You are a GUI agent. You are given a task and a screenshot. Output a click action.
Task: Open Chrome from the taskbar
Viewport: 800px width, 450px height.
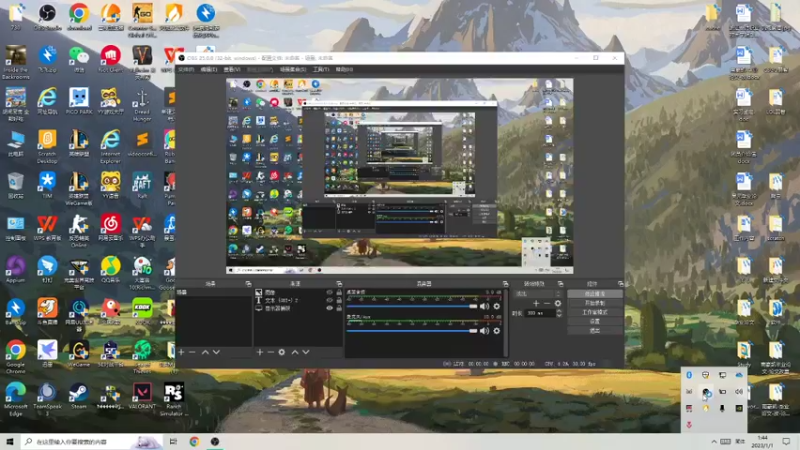click(x=194, y=441)
